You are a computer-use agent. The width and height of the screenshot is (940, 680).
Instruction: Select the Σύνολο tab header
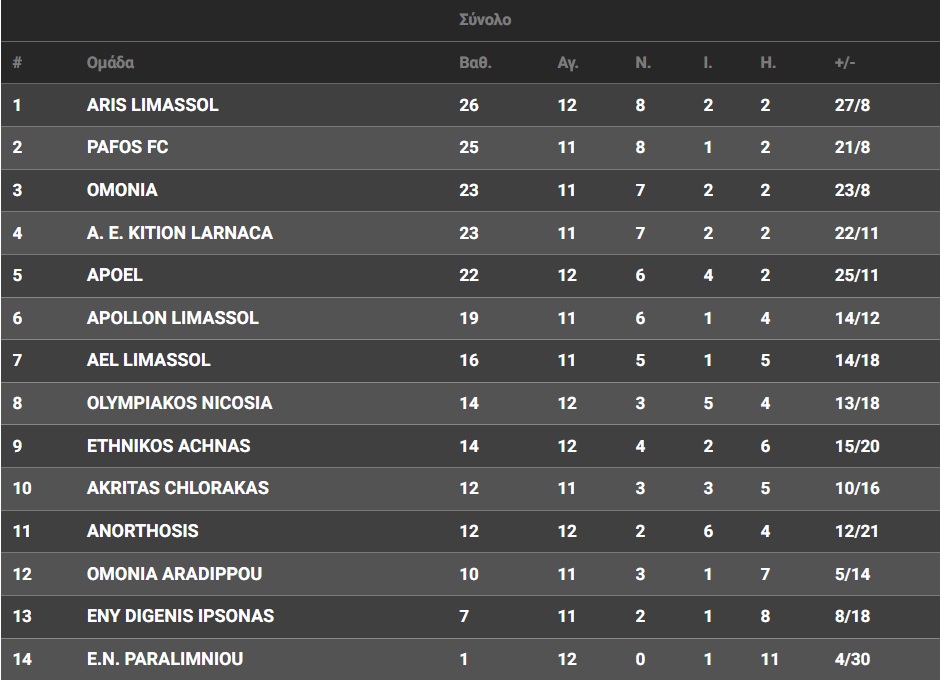(484, 20)
